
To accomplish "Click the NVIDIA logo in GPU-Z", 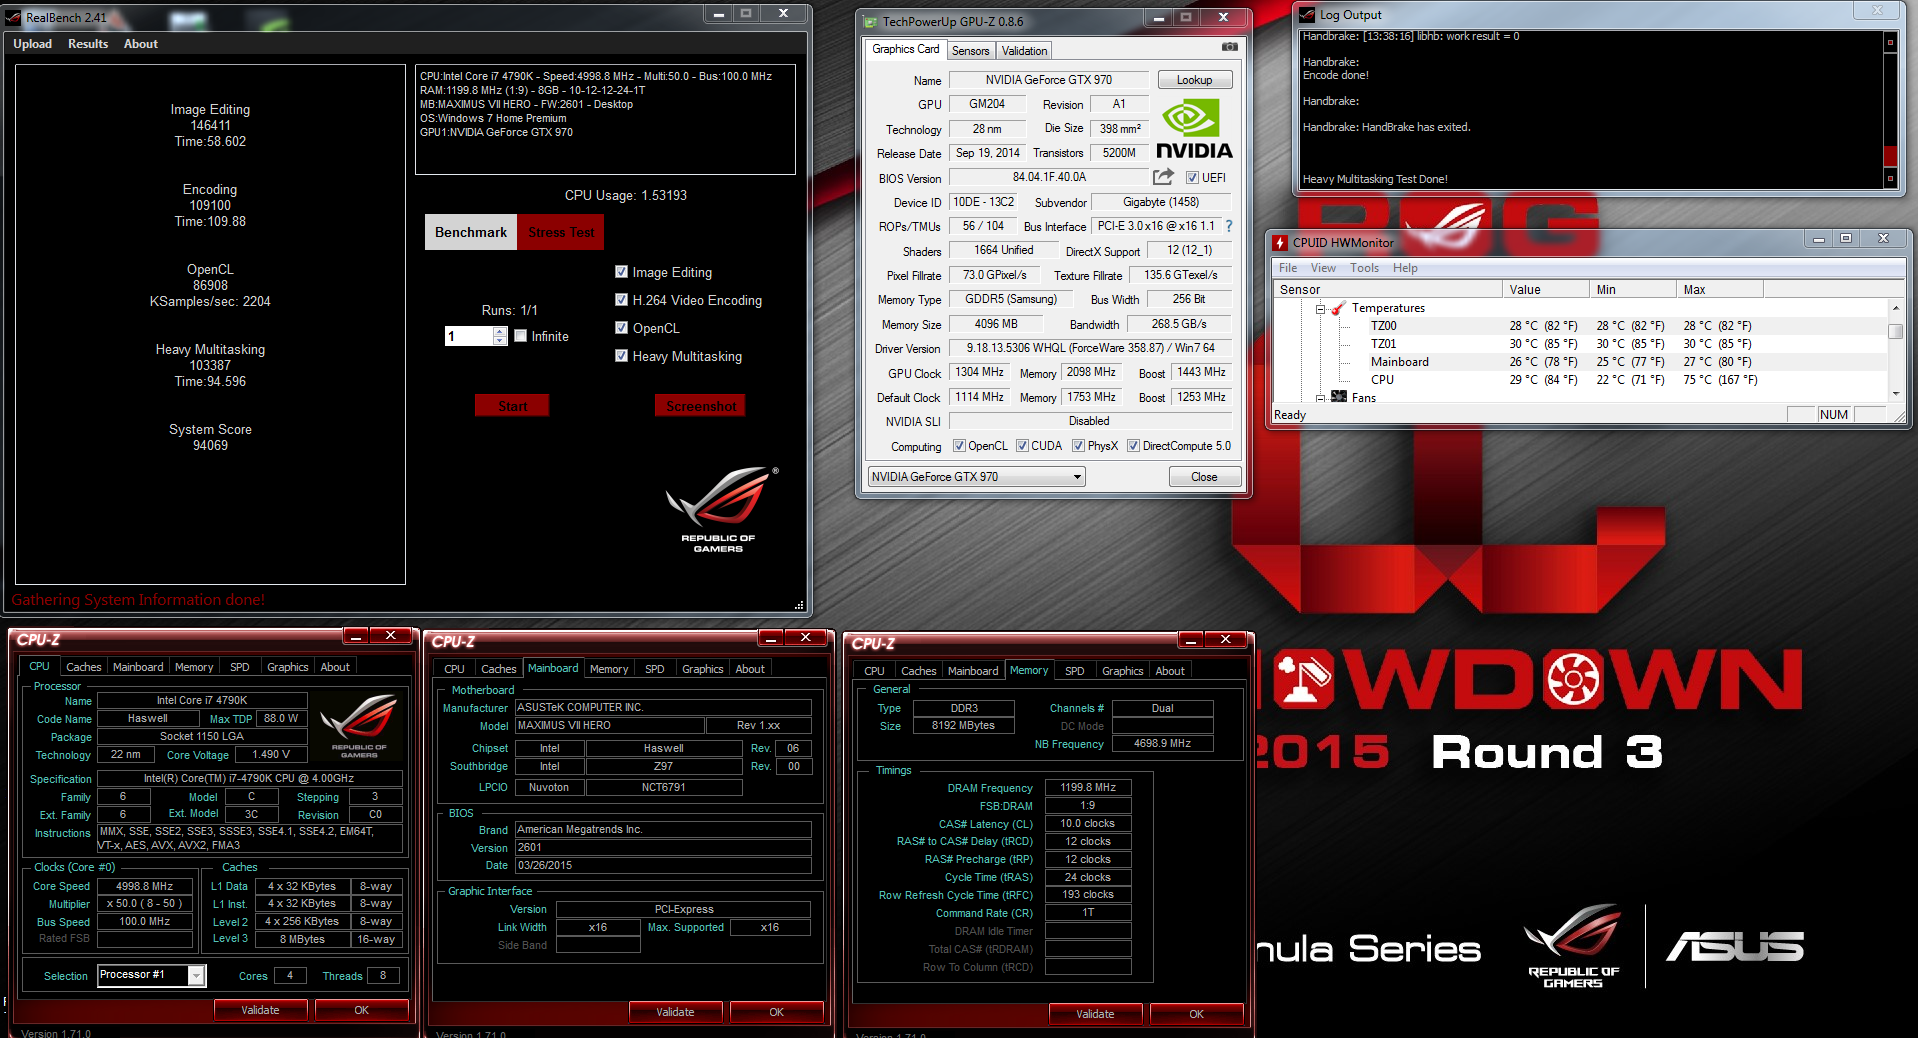I will point(1194,129).
